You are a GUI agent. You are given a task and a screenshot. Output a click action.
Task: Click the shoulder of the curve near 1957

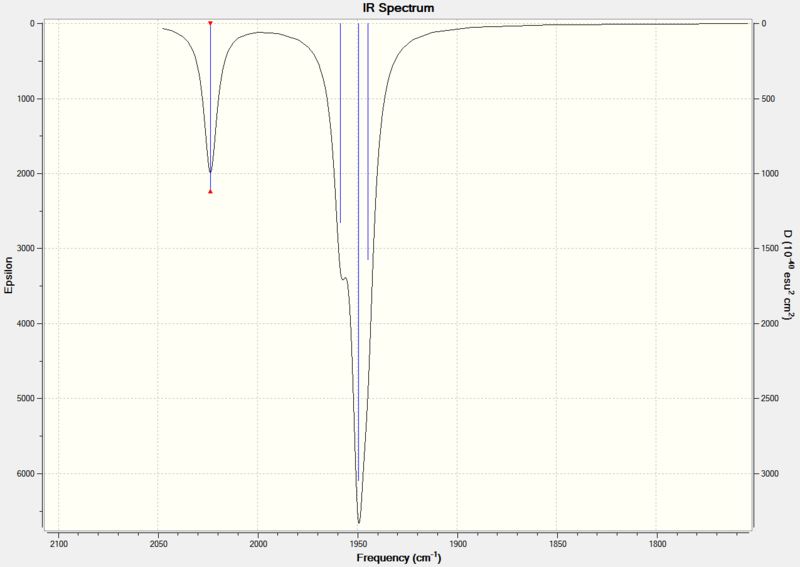tap(344, 278)
